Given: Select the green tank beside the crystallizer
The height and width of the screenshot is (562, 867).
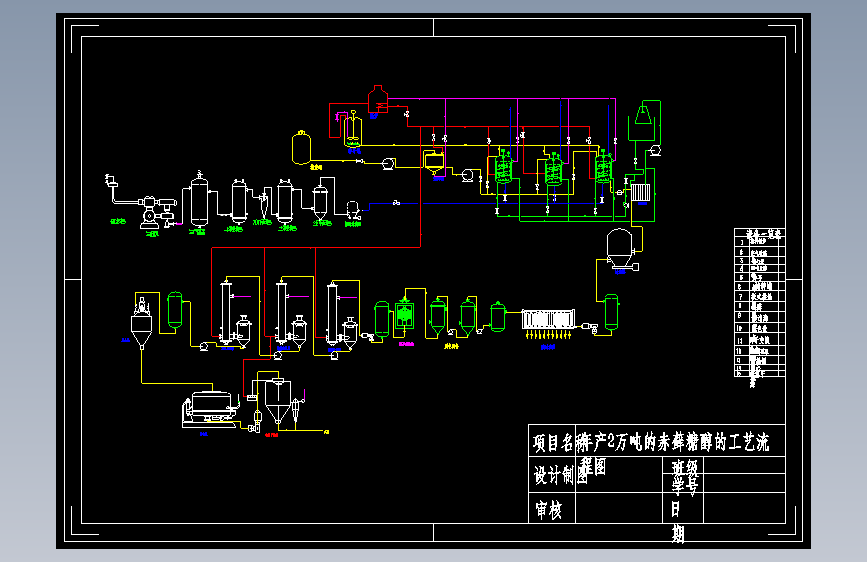Looking at the screenshot, I should pyautogui.click(x=175, y=311).
